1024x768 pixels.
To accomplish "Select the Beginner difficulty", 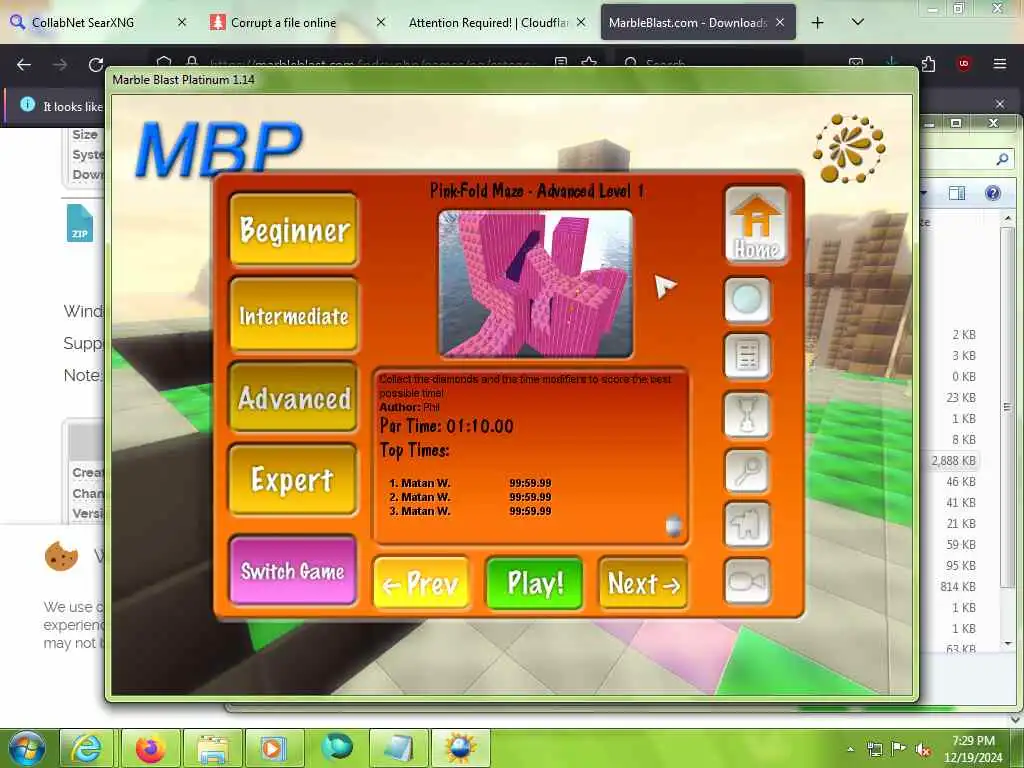I will point(294,229).
